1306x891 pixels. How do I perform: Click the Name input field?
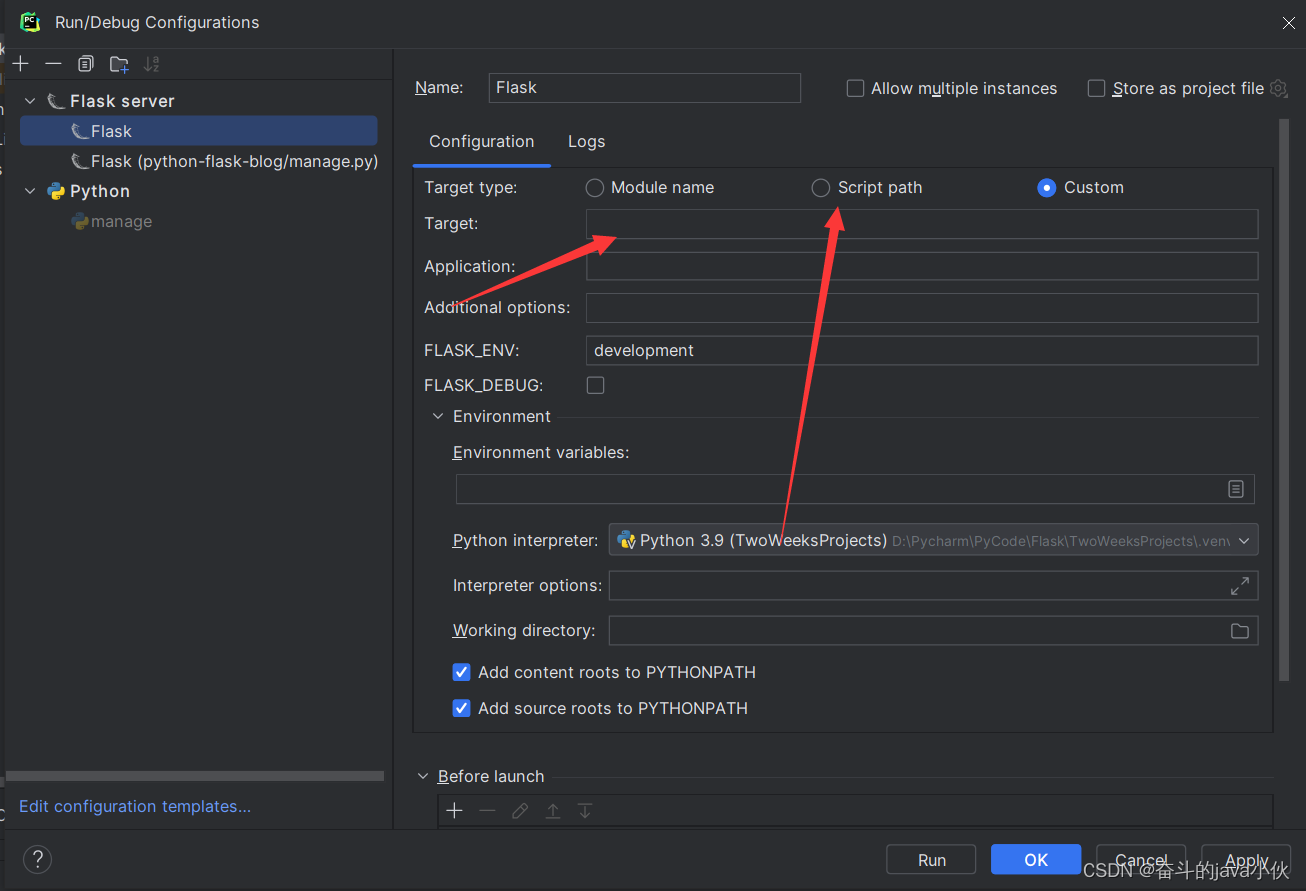coord(645,88)
